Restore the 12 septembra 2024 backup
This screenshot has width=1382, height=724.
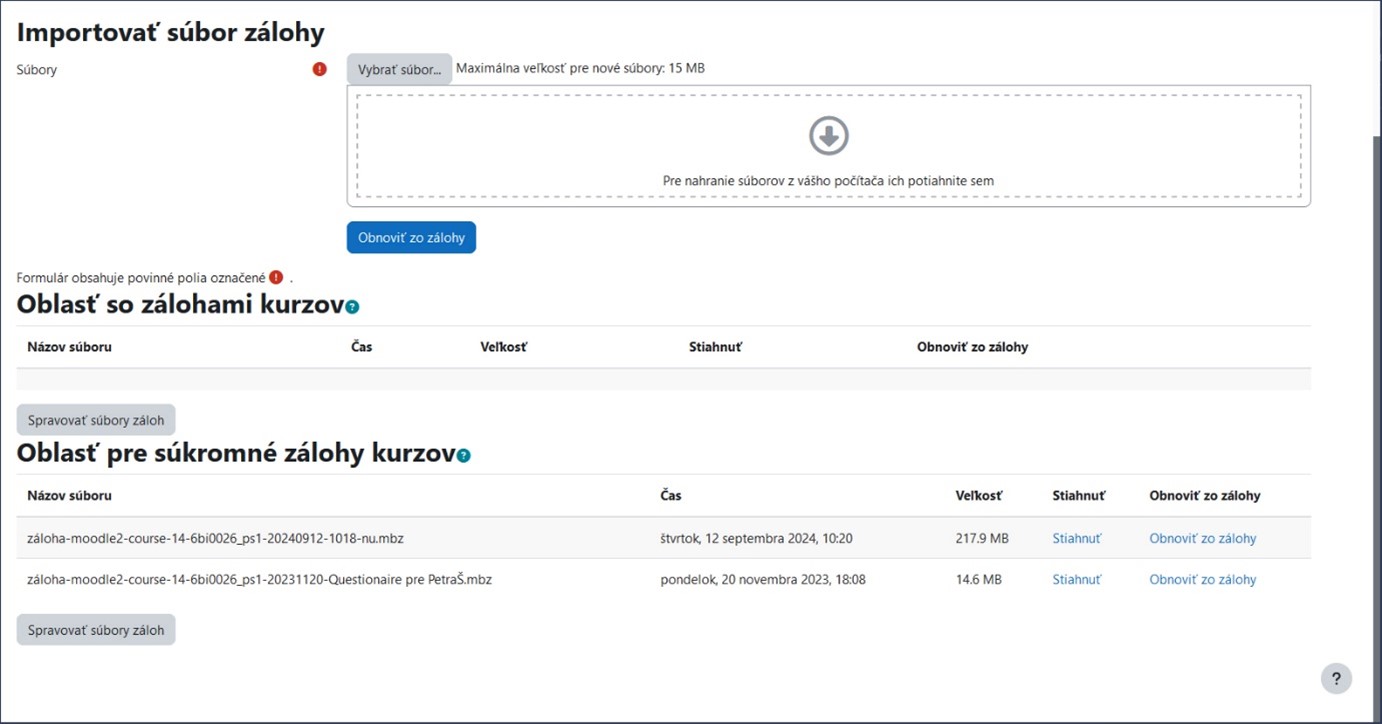pos(1202,538)
